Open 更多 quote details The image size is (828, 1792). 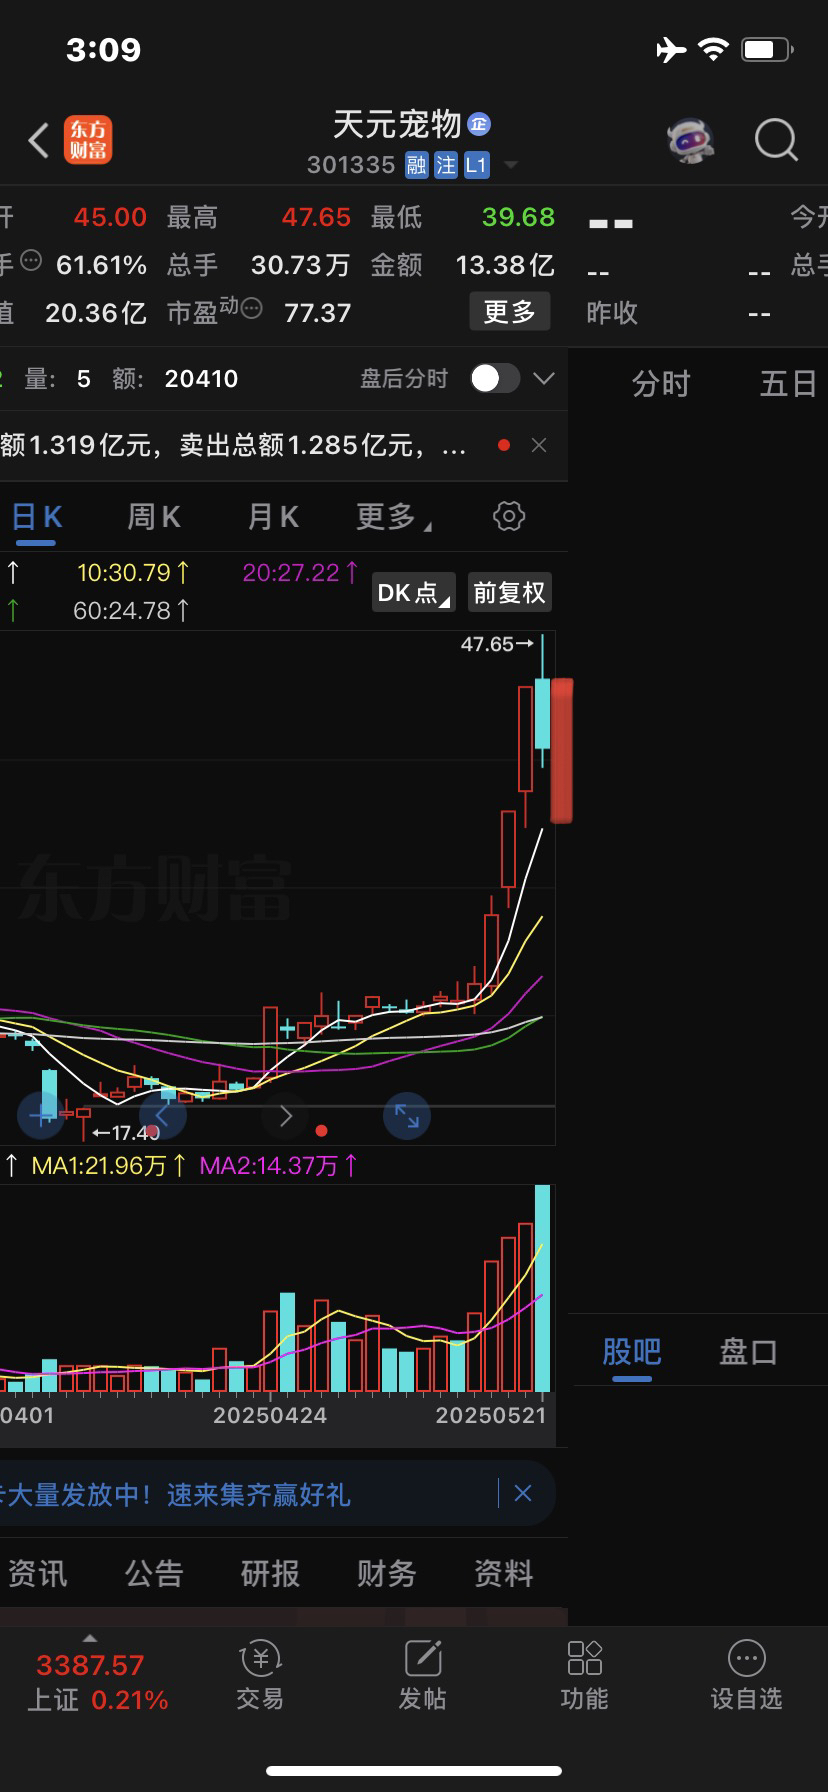pos(510,312)
